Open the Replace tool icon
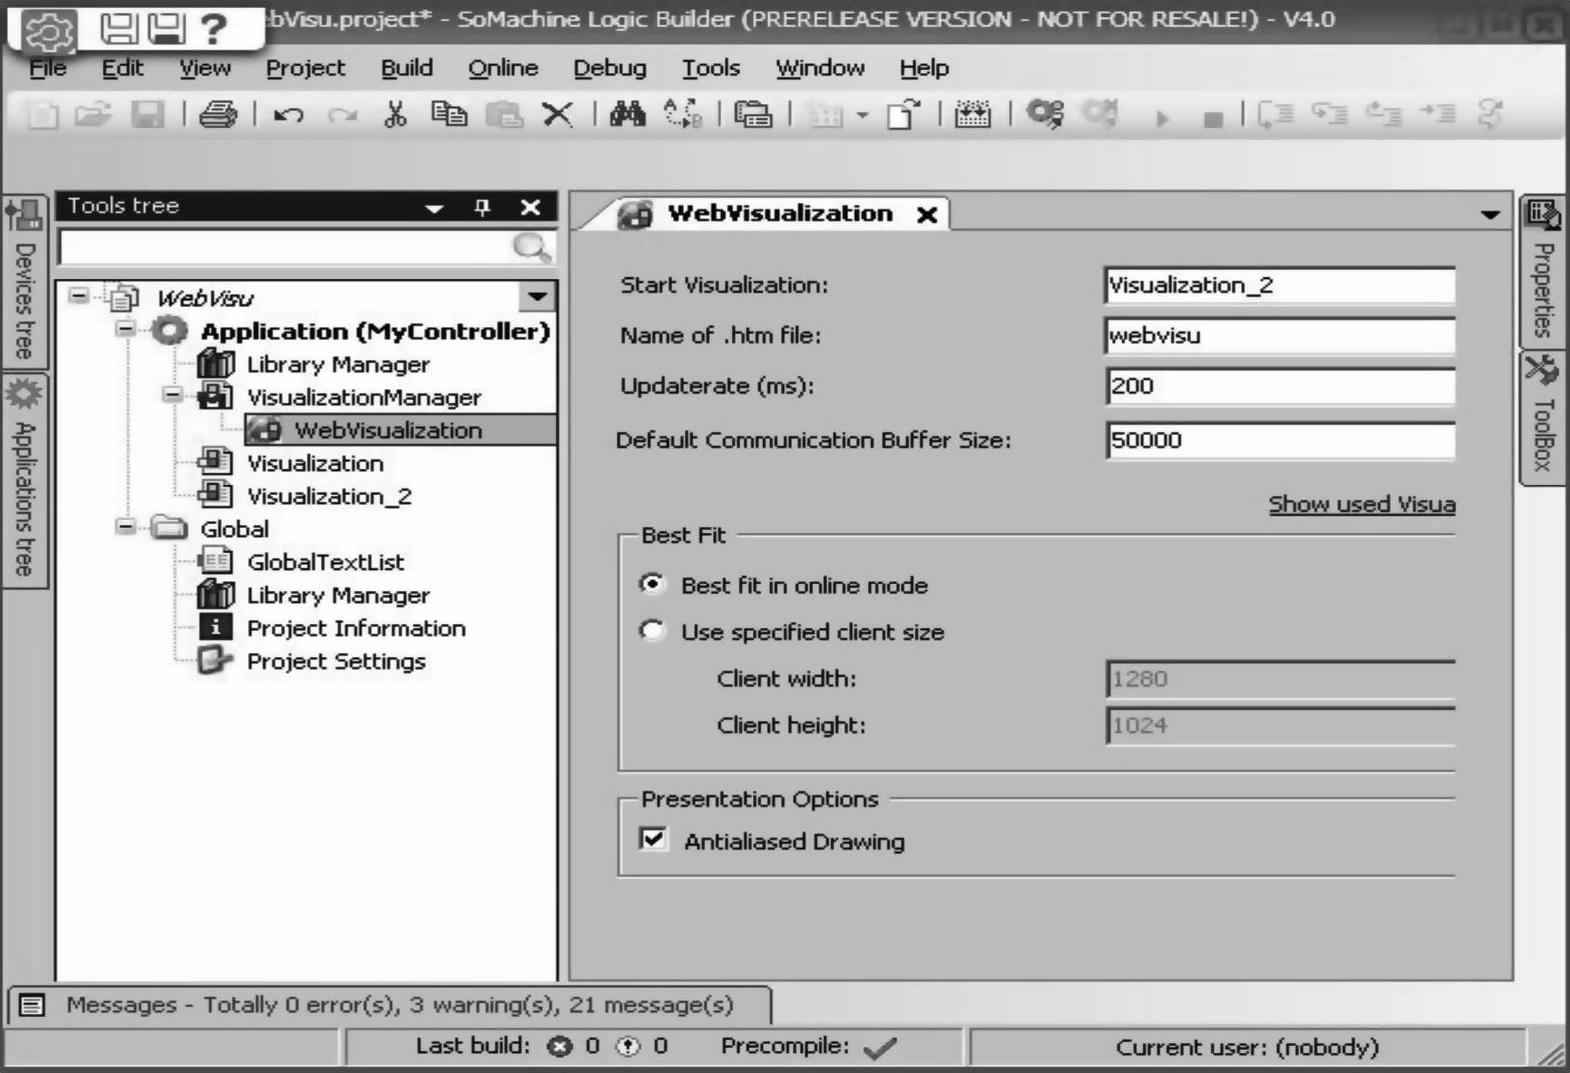 pyautogui.click(x=683, y=115)
